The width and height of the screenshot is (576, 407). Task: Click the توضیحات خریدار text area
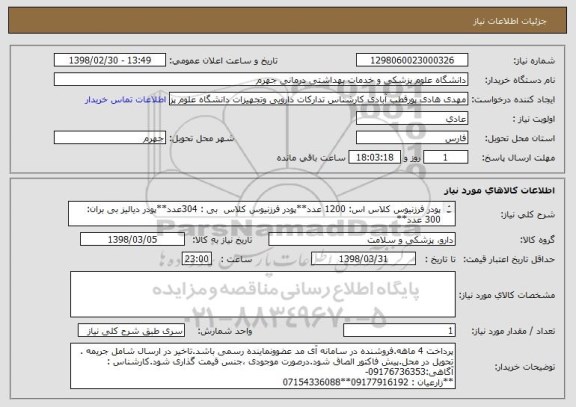point(263,366)
